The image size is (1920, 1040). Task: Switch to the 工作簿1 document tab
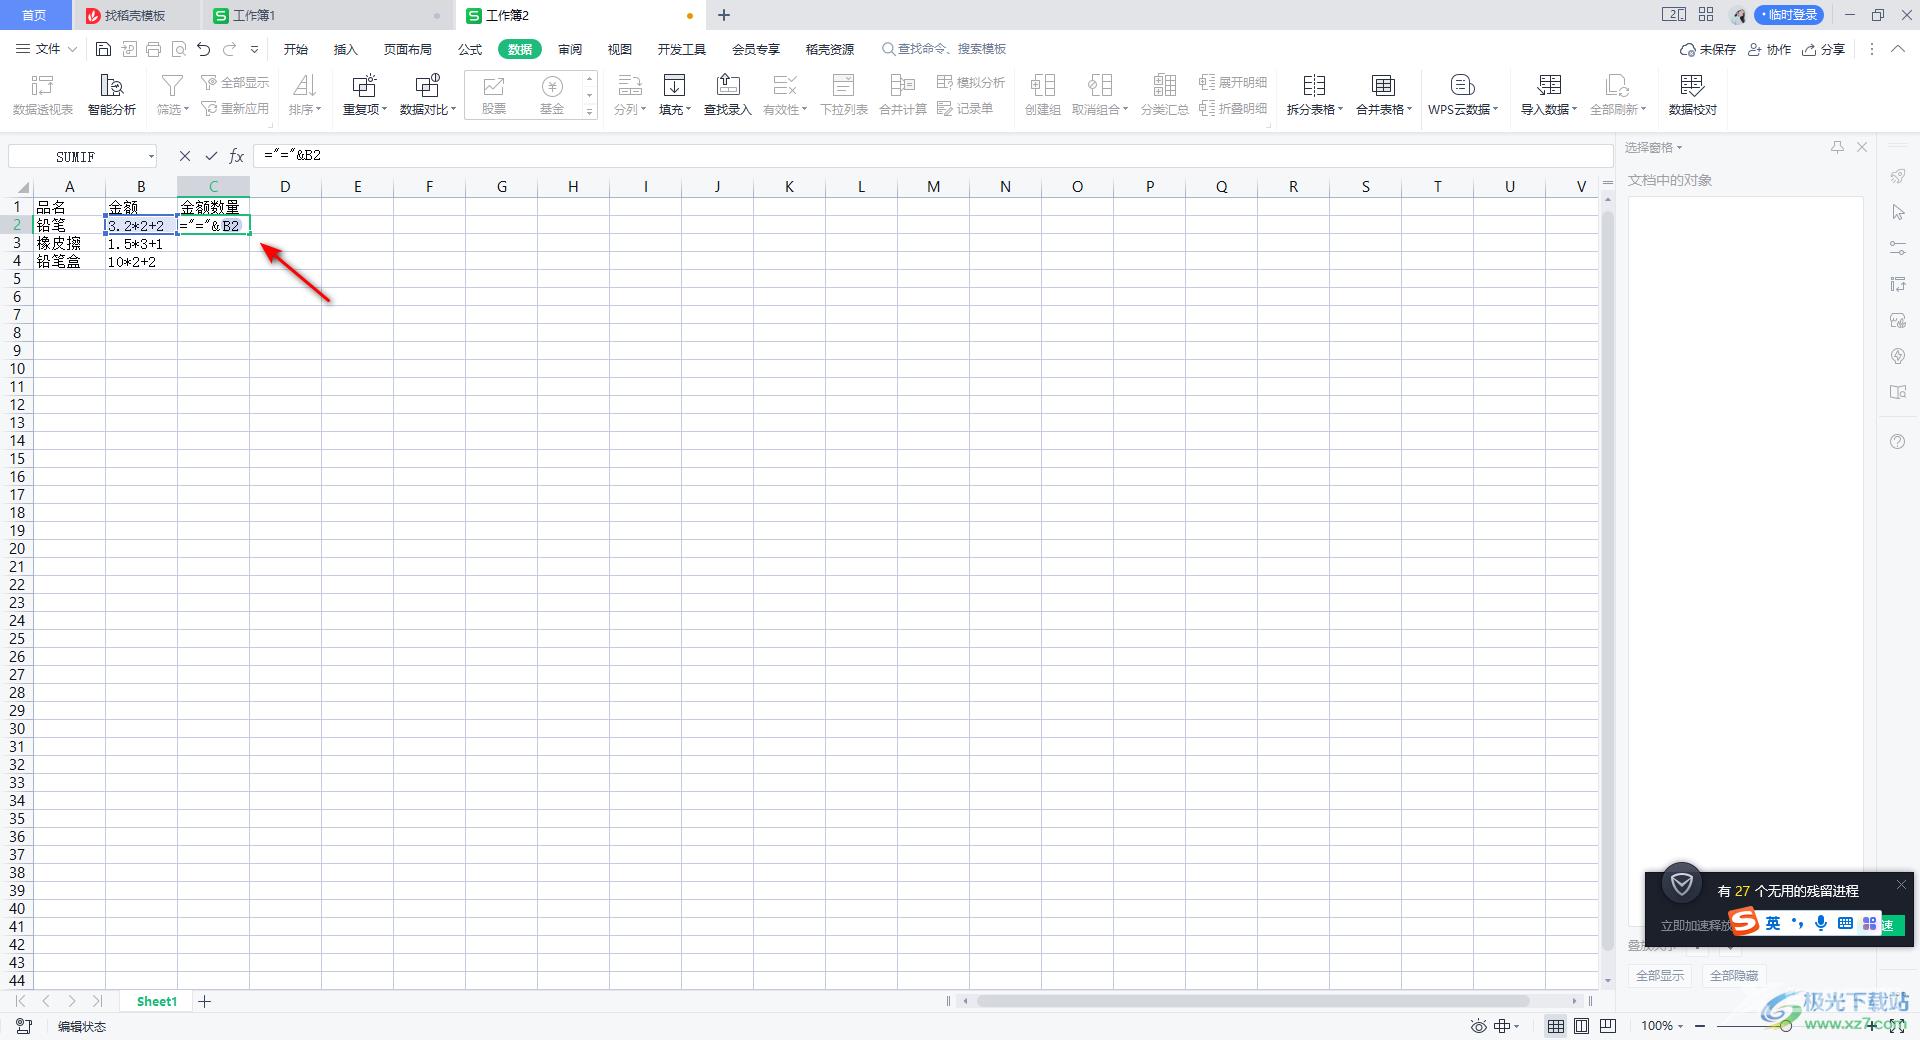pos(327,15)
